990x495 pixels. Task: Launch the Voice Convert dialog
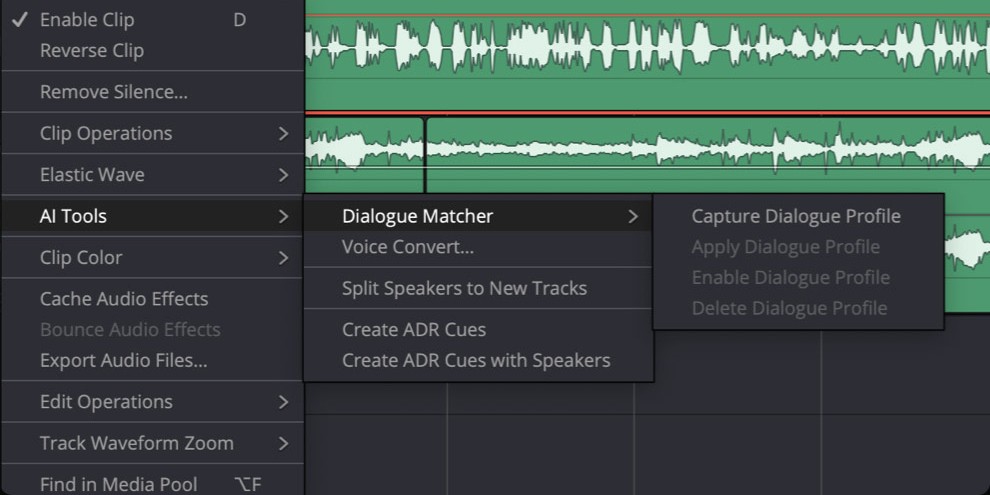click(x=407, y=247)
